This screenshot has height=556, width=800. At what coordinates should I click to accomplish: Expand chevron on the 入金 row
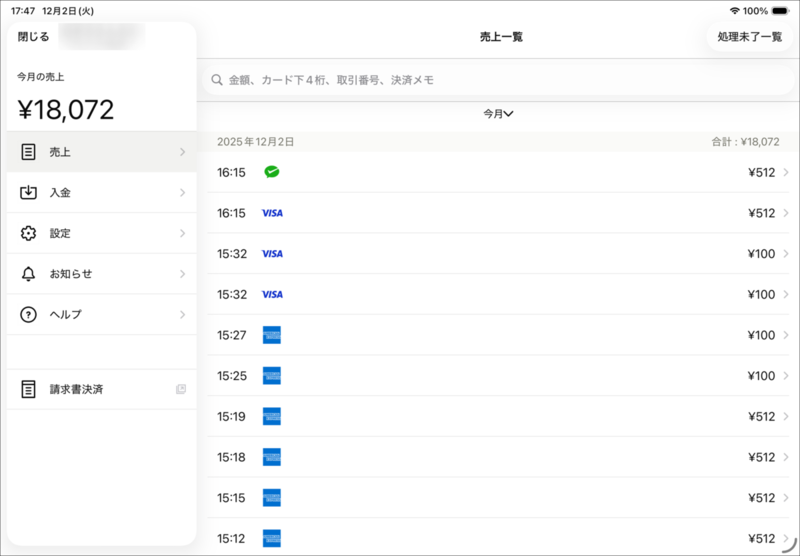coord(183,192)
